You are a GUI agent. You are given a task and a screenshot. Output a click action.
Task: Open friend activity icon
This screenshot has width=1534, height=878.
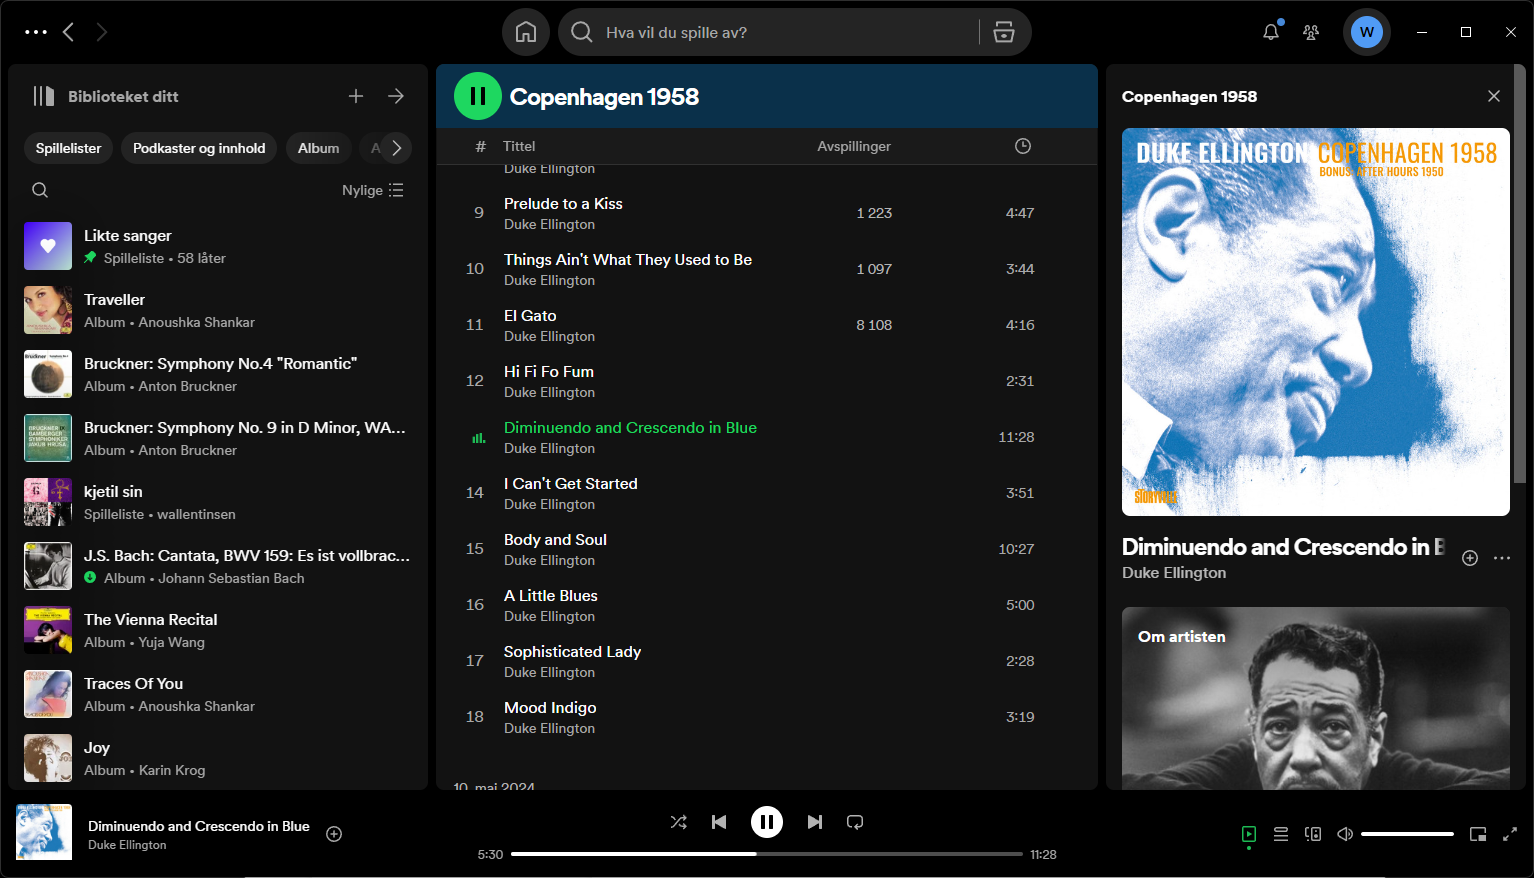click(x=1311, y=32)
